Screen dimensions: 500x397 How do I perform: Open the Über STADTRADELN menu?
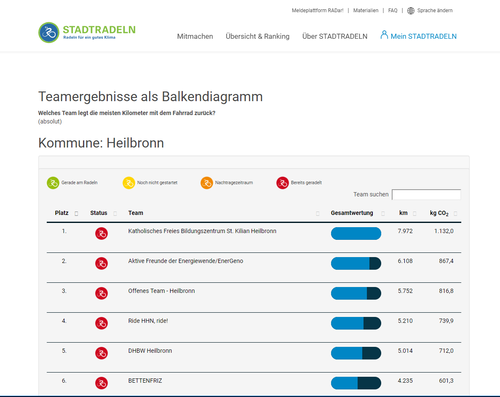click(x=335, y=36)
